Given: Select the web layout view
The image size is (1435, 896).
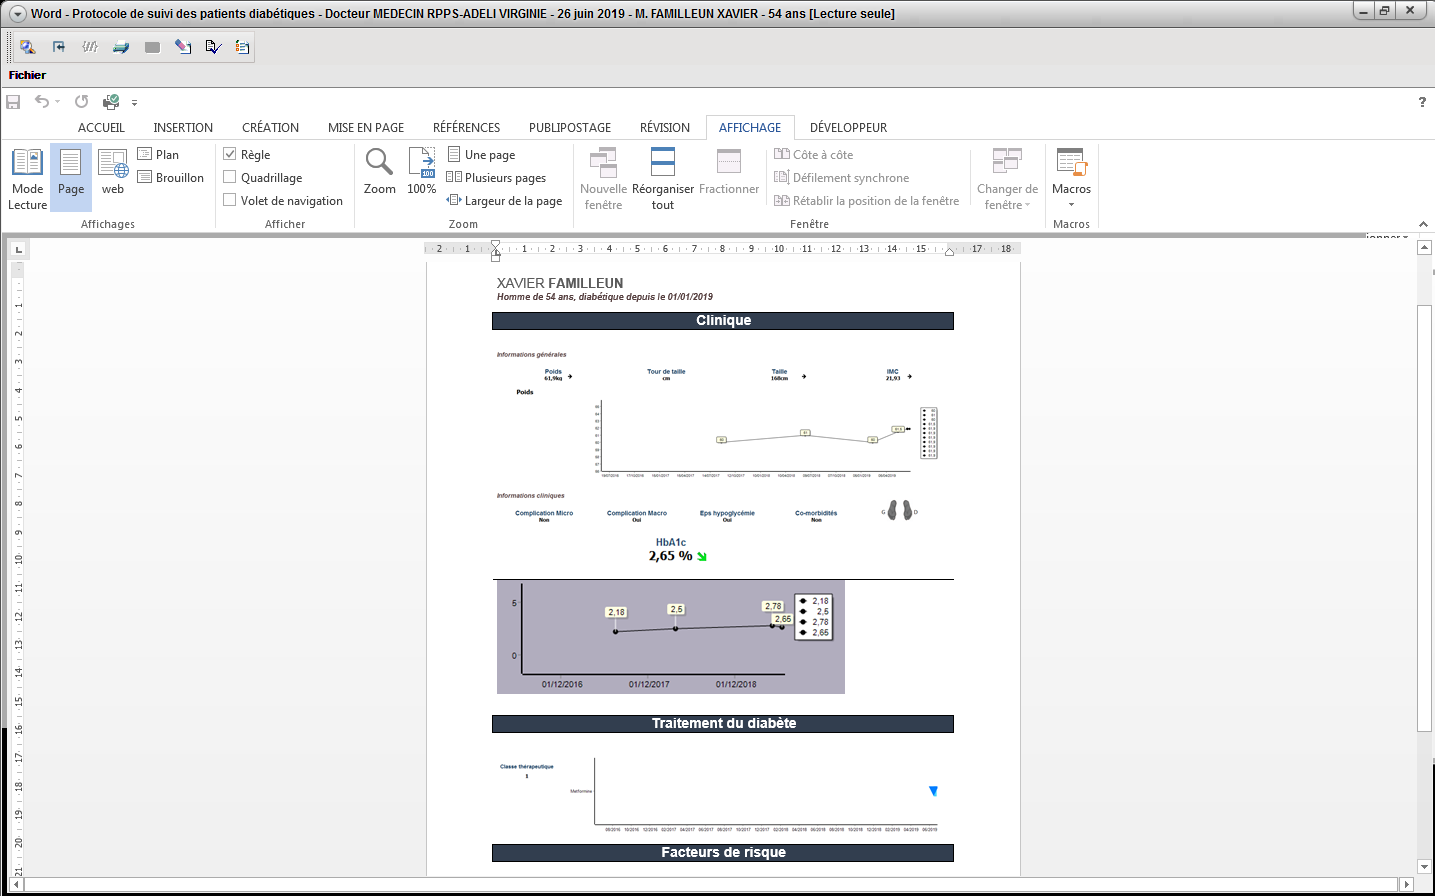Looking at the screenshot, I should coord(113,171).
